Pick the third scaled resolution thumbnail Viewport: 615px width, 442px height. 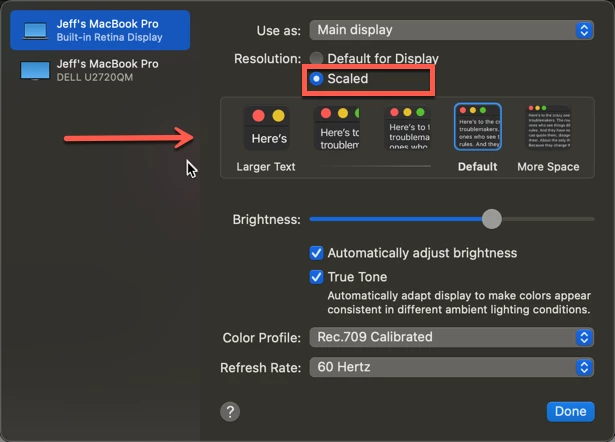408,127
